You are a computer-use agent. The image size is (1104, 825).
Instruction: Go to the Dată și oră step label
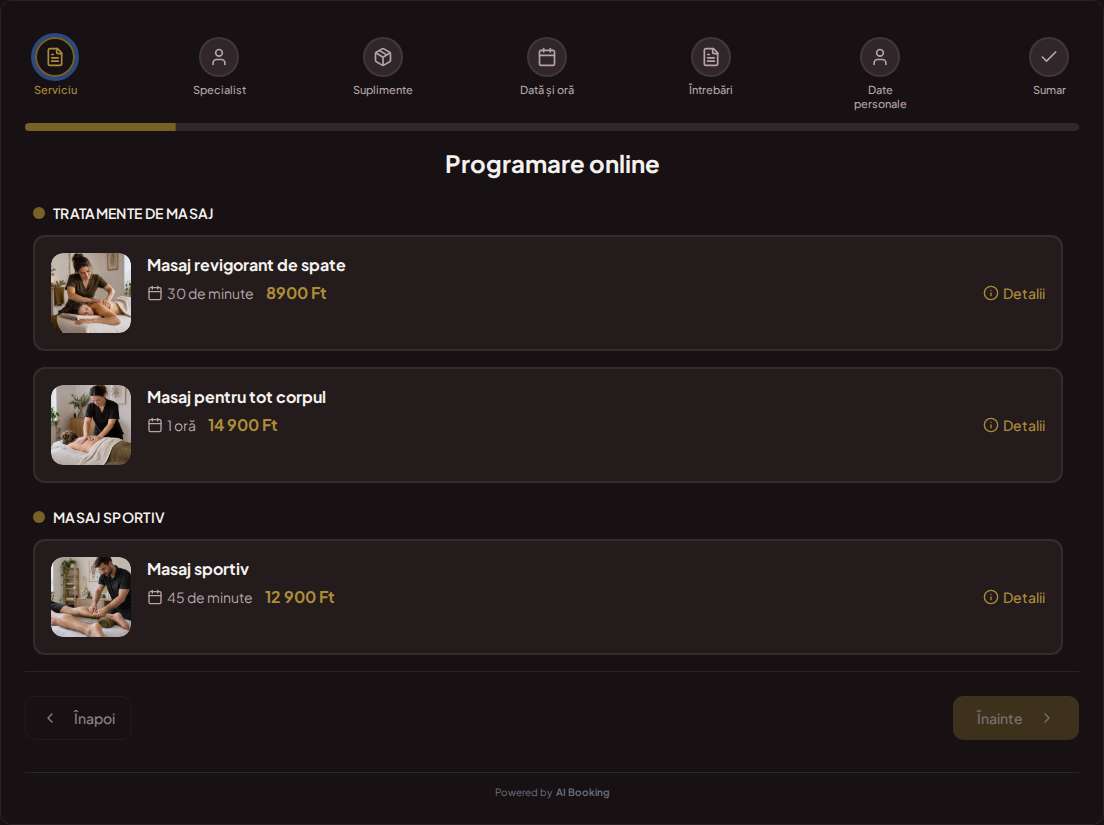point(547,90)
